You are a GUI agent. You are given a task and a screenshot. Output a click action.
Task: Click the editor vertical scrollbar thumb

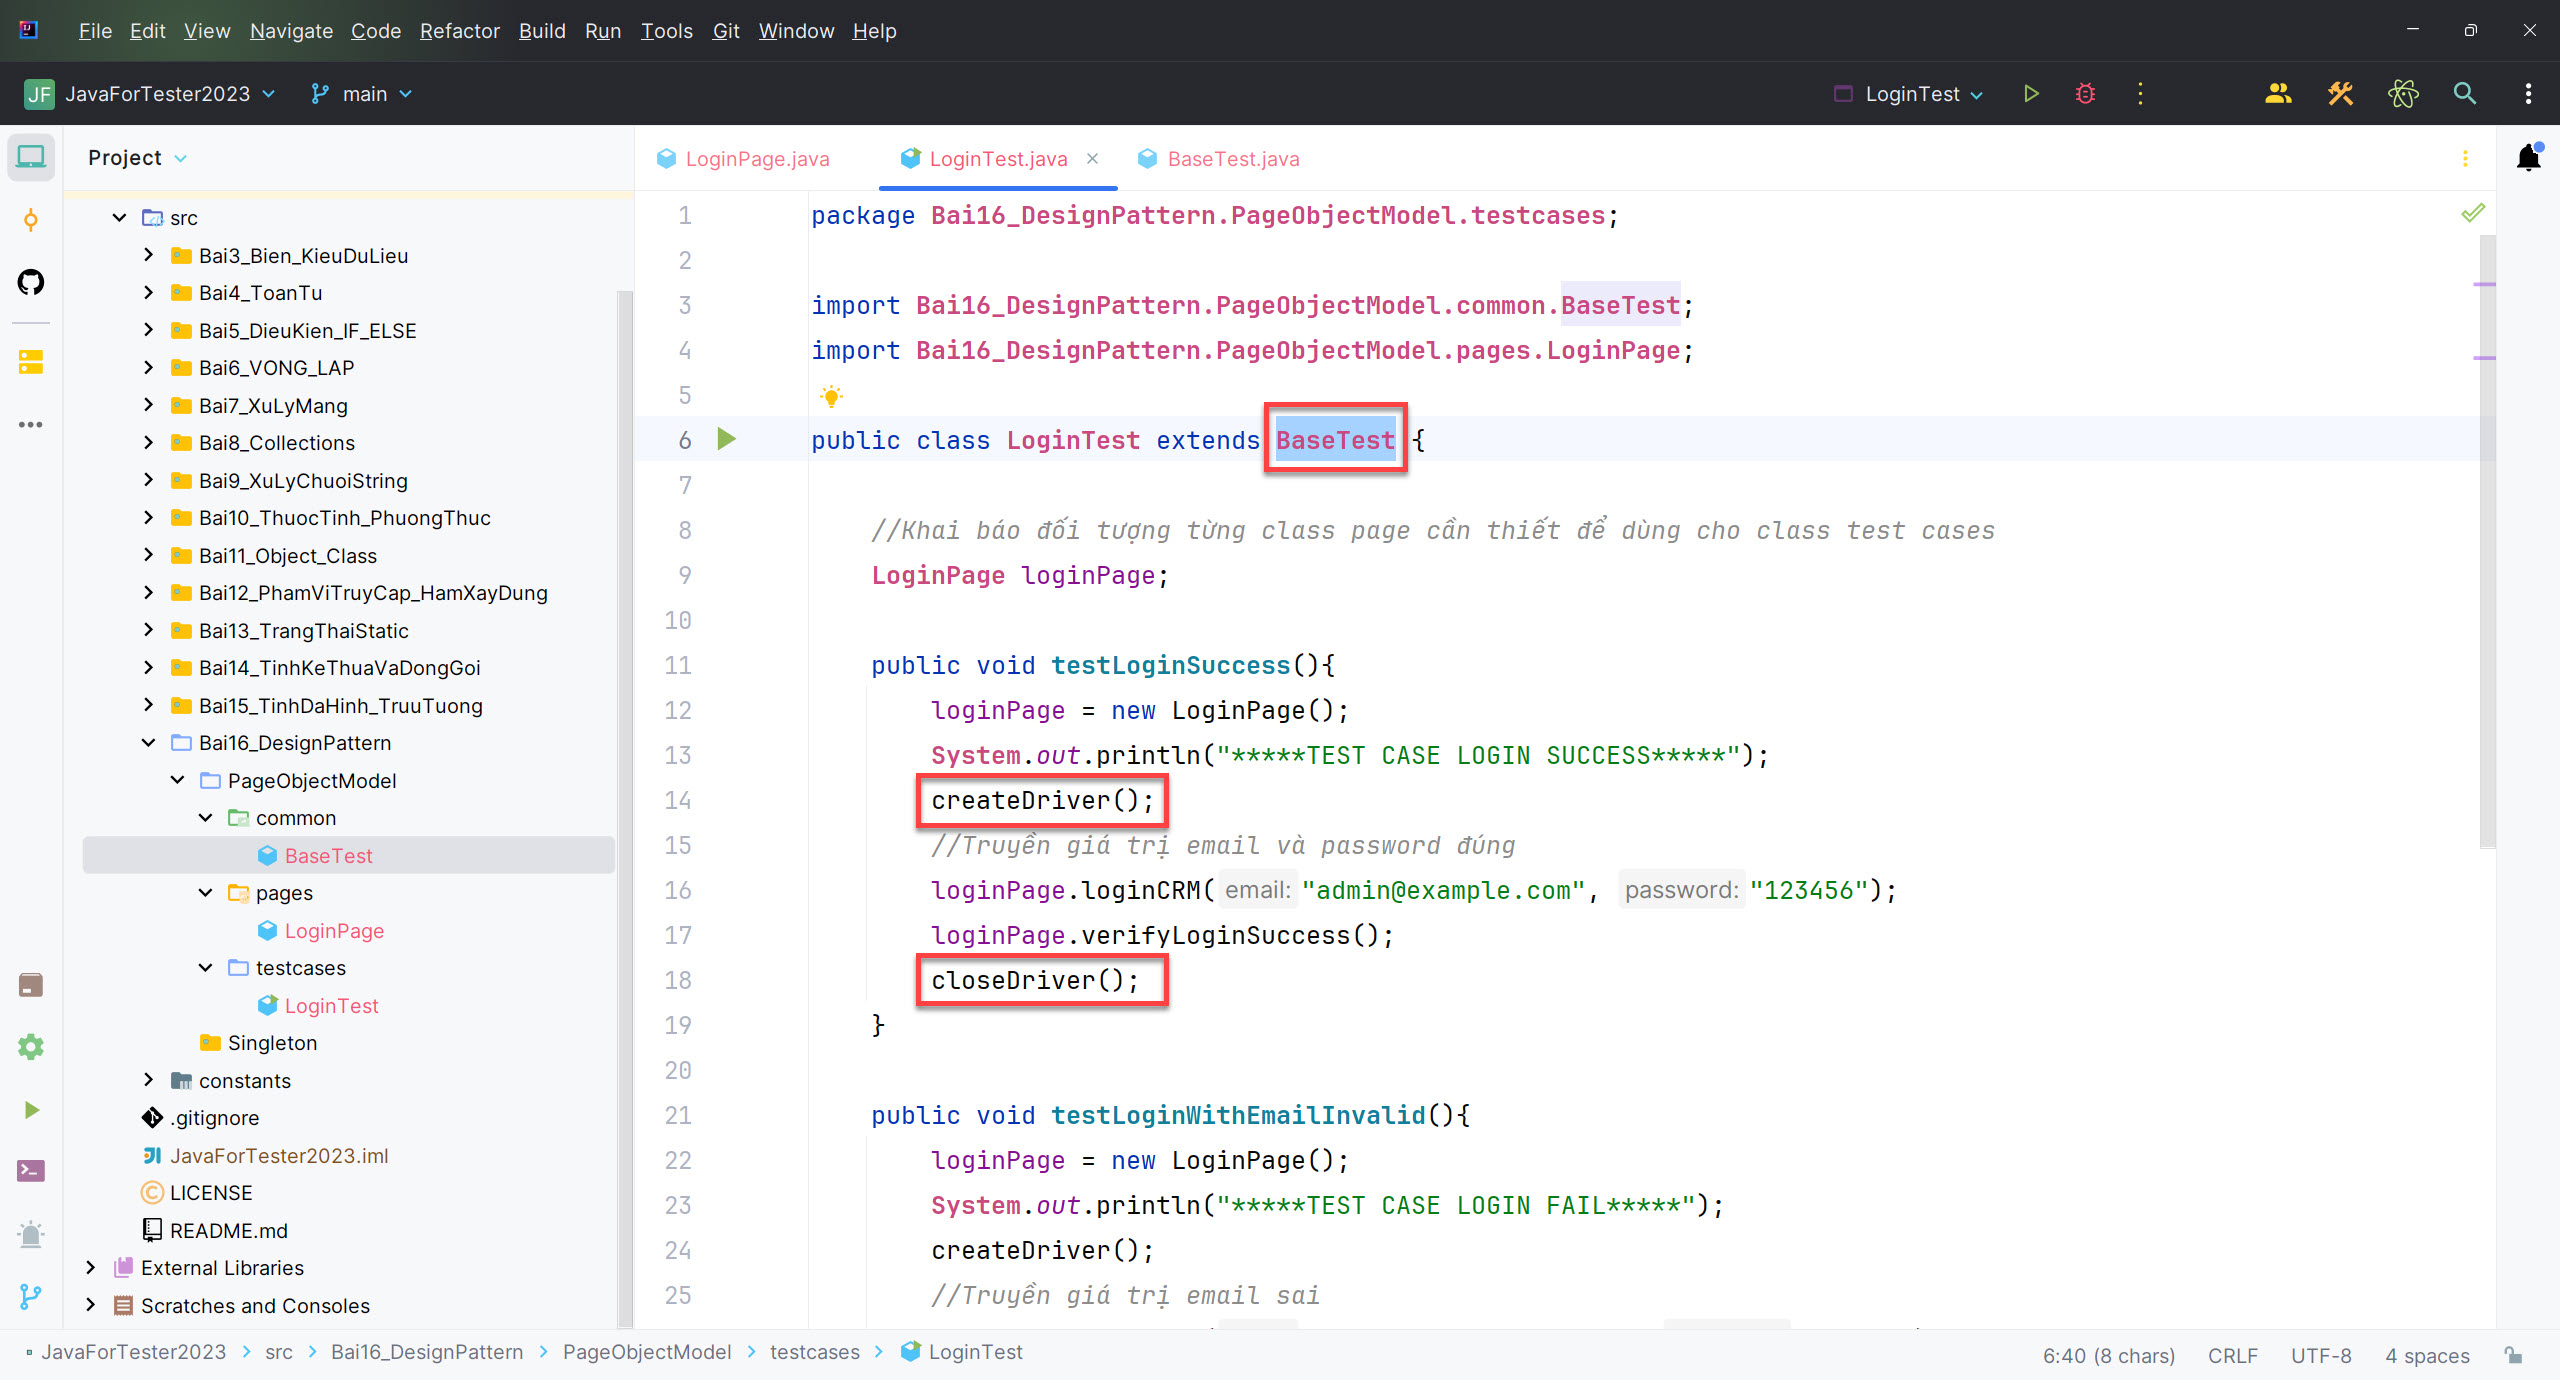tap(2487, 540)
